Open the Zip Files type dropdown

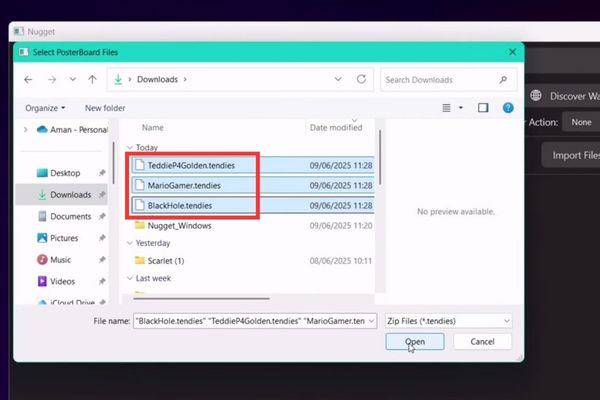point(447,320)
